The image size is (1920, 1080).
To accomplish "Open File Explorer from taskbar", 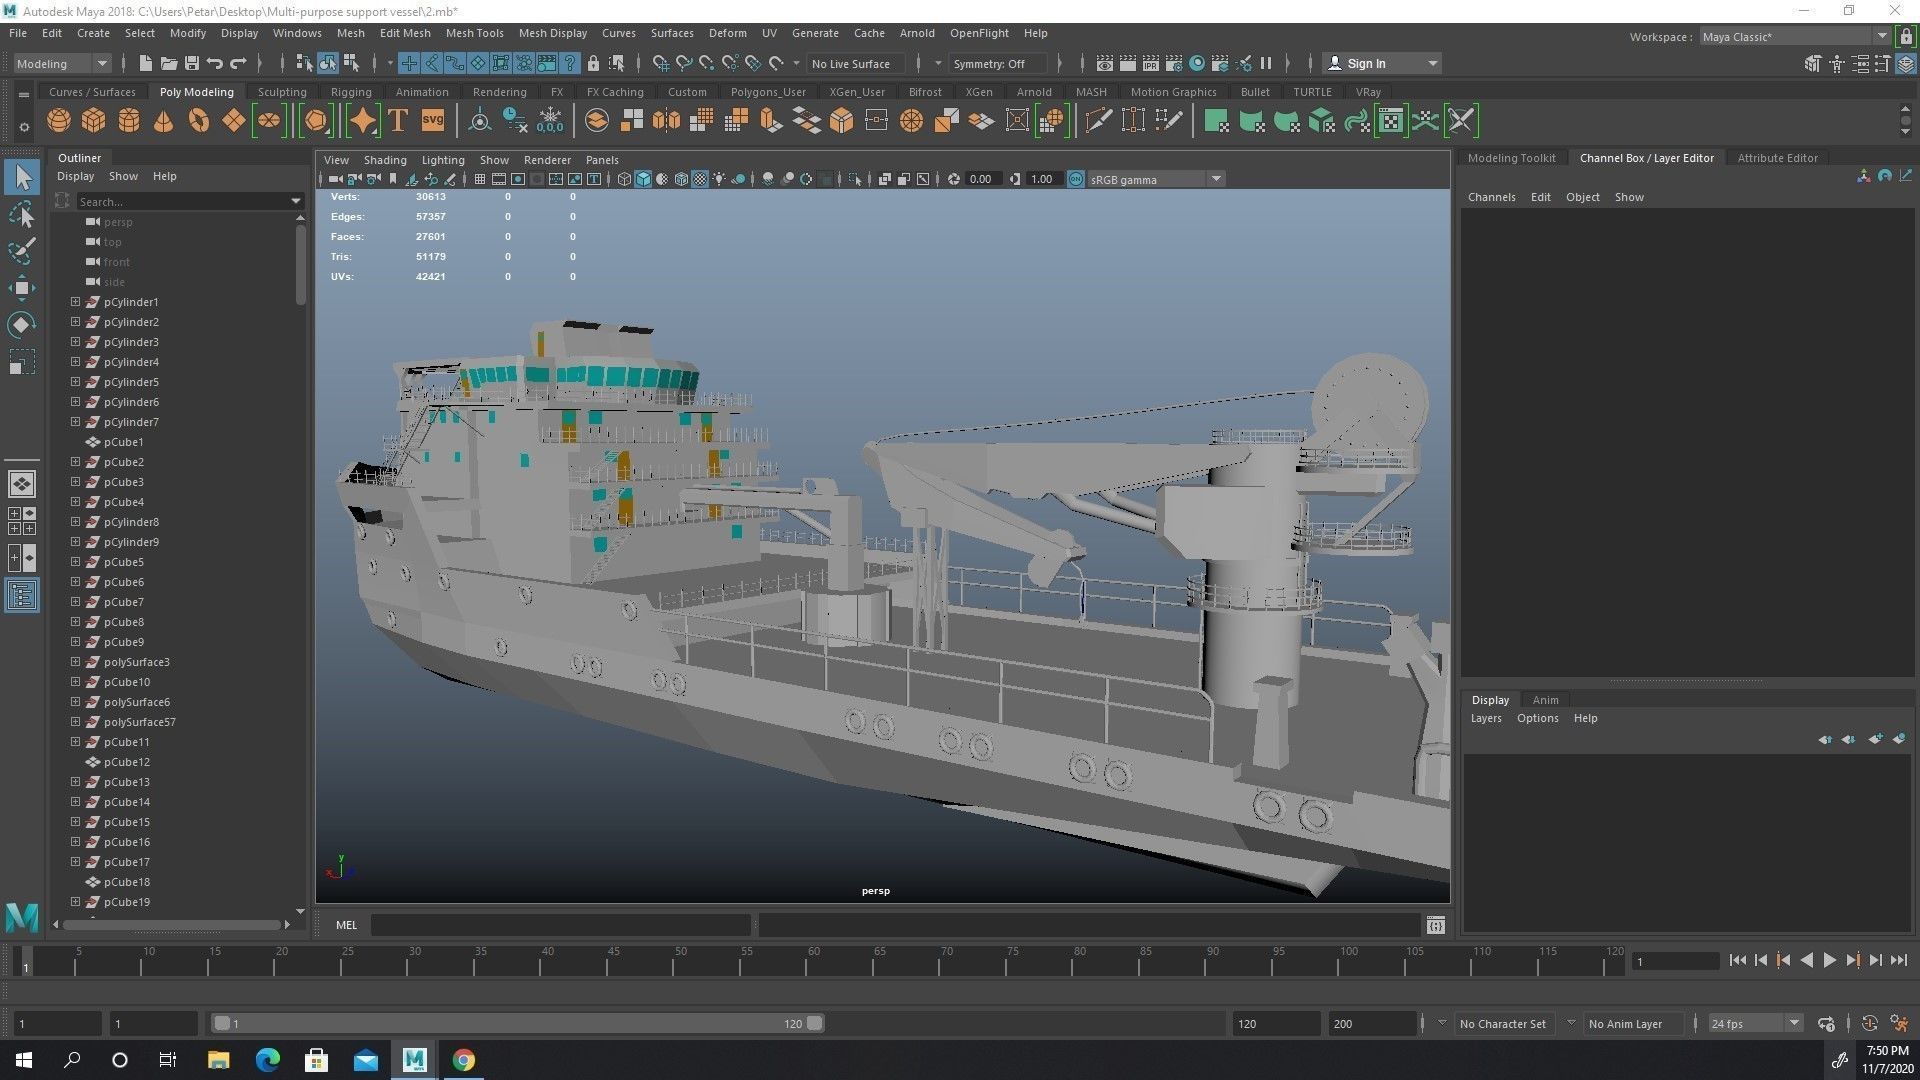I will [219, 1060].
